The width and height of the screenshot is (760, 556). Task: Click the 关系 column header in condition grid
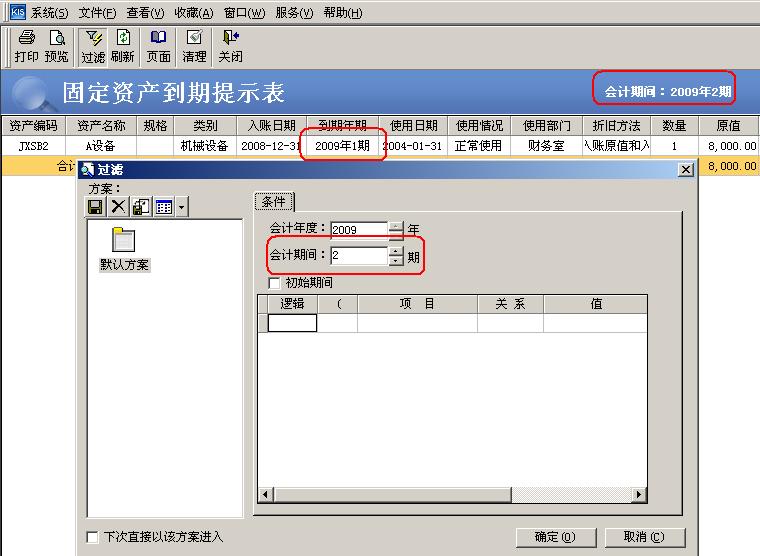[x=510, y=304]
